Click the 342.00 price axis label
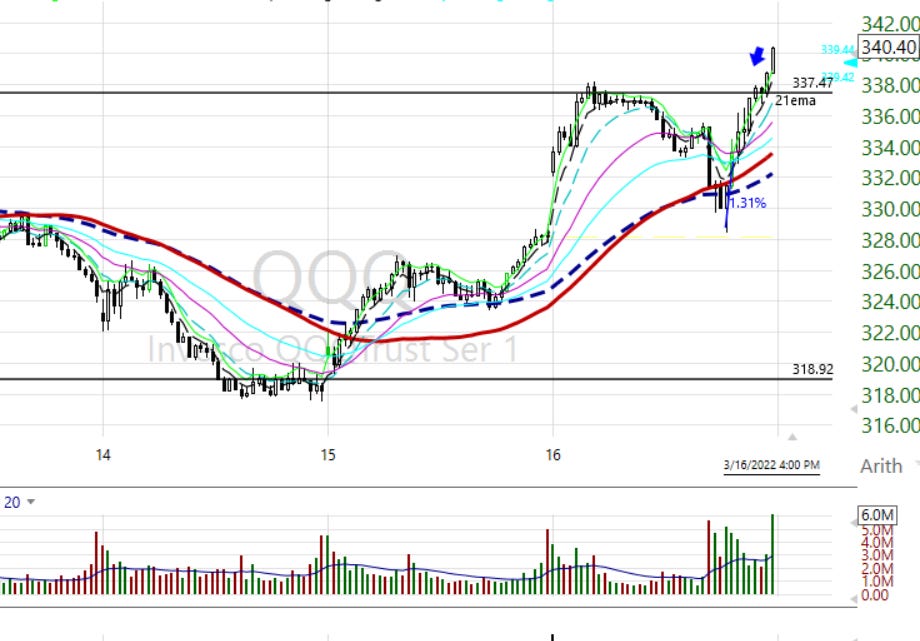 tap(890, 24)
